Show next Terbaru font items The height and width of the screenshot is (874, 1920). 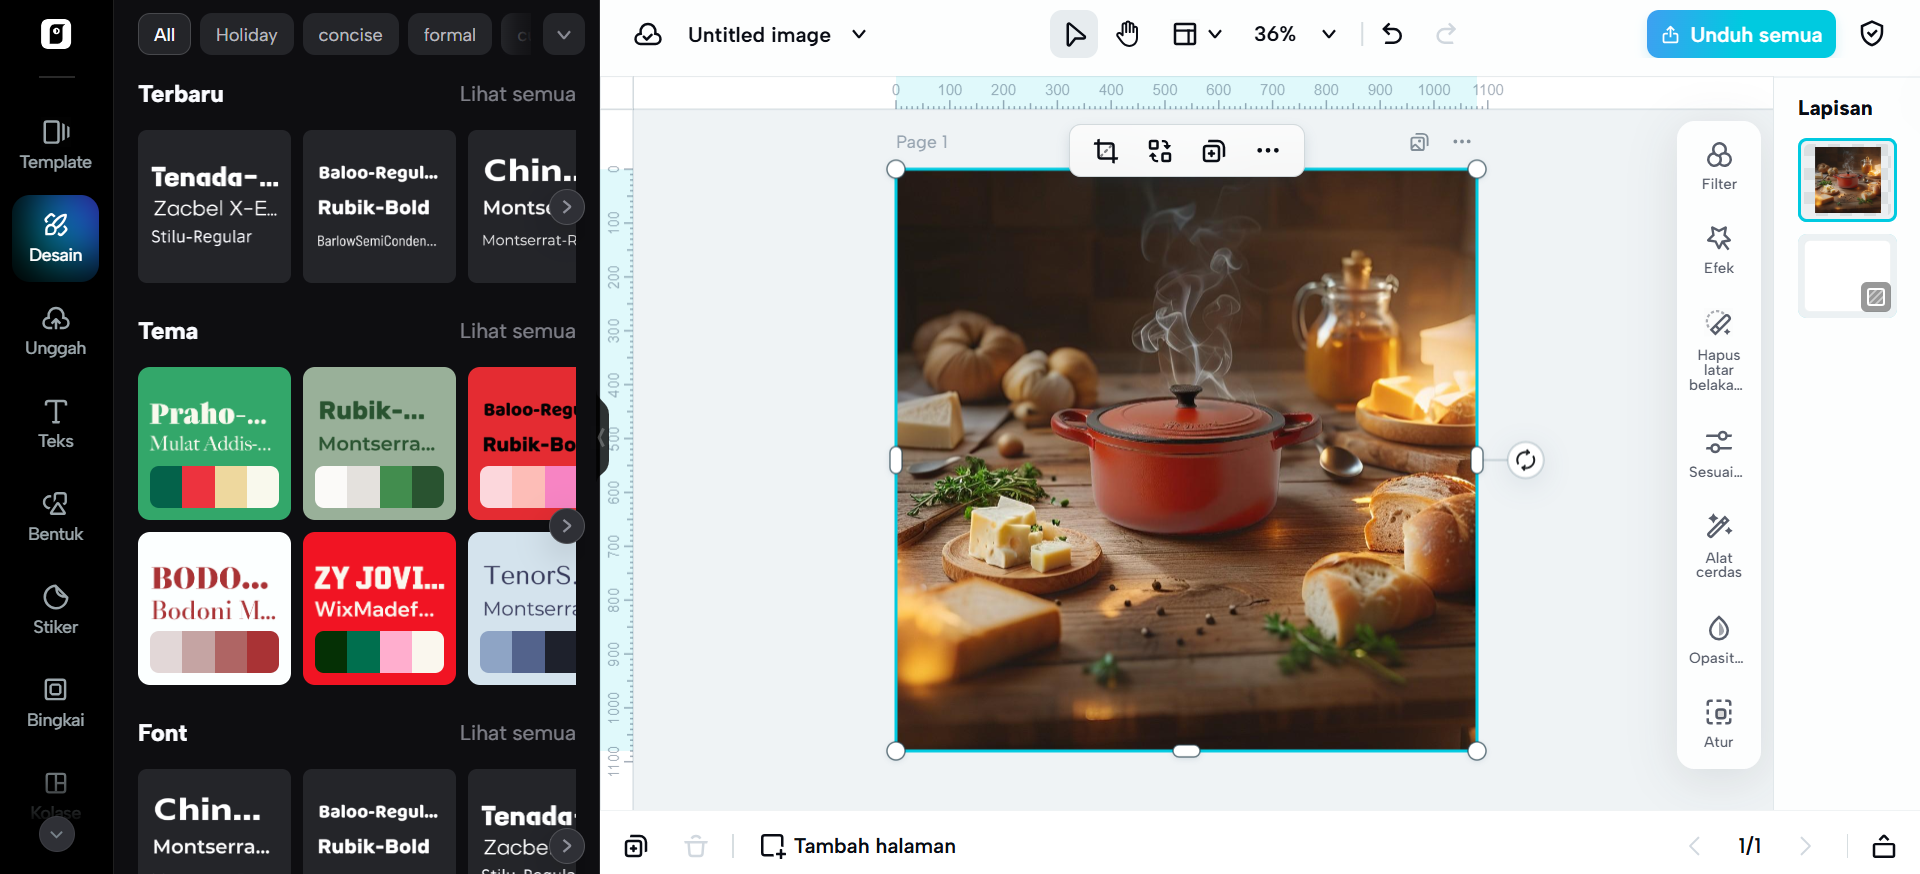click(x=567, y=207)
